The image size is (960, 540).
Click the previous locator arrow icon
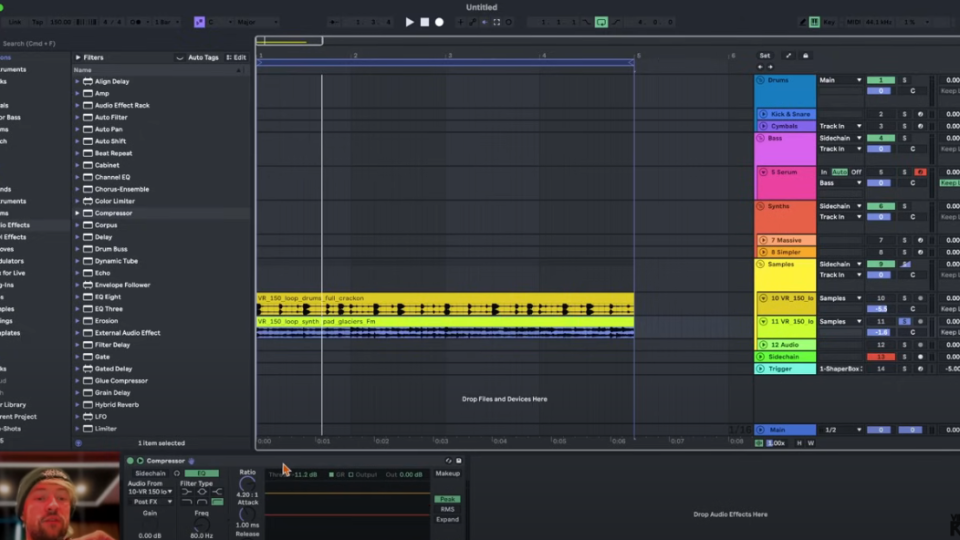click(760, 67)
